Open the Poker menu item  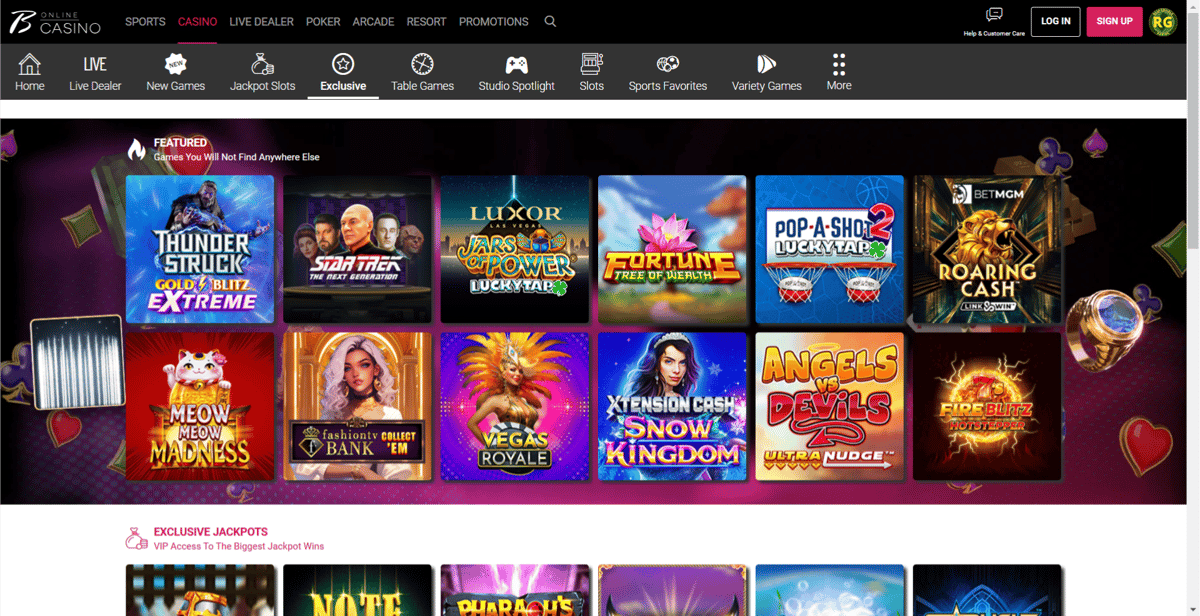(x=323, y=21)
